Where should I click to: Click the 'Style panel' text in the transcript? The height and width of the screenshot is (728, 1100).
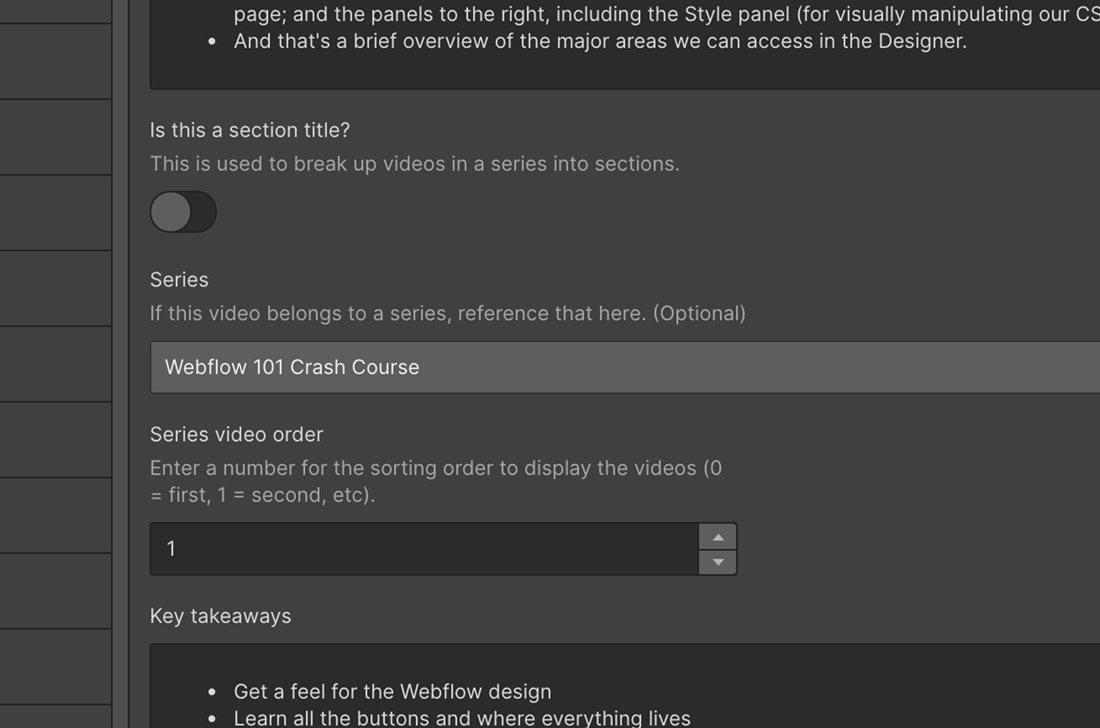click(738, 14)
